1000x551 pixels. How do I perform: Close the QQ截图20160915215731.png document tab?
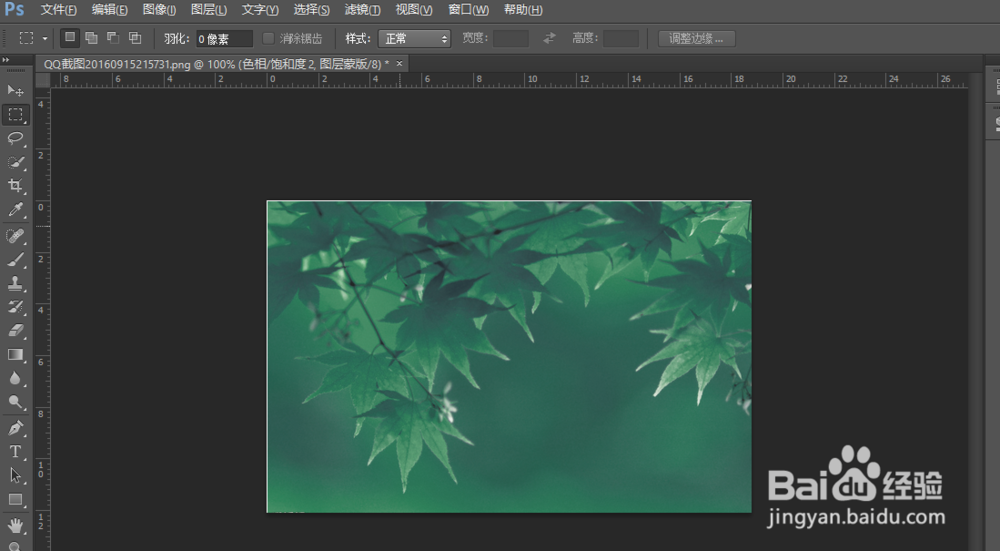click(x=399, y=64)
